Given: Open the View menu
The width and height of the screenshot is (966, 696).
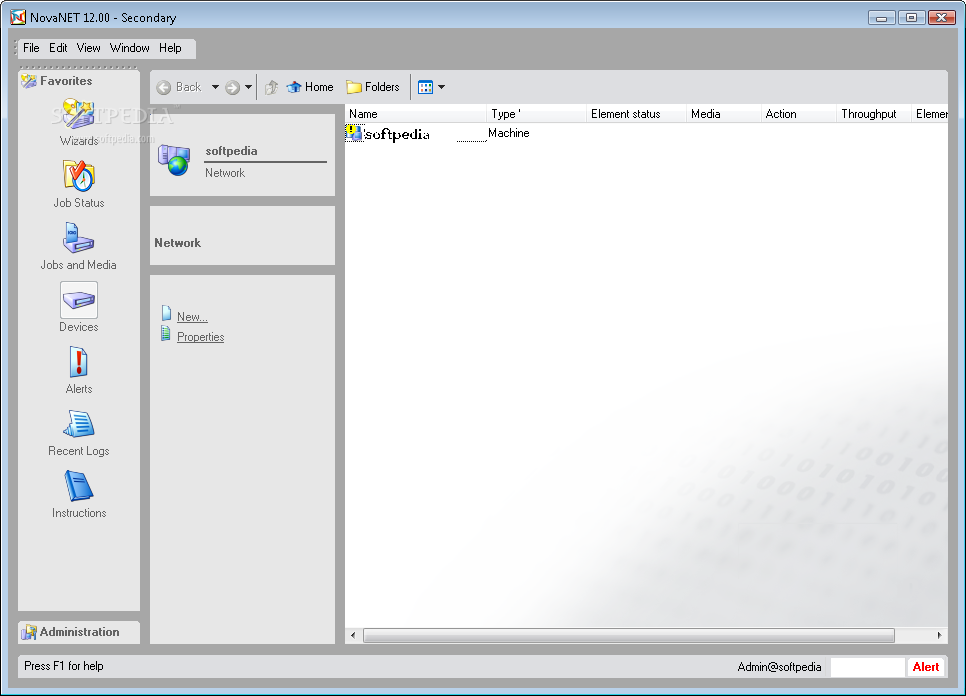Looking at the screenshot, I should coord(88,48).
